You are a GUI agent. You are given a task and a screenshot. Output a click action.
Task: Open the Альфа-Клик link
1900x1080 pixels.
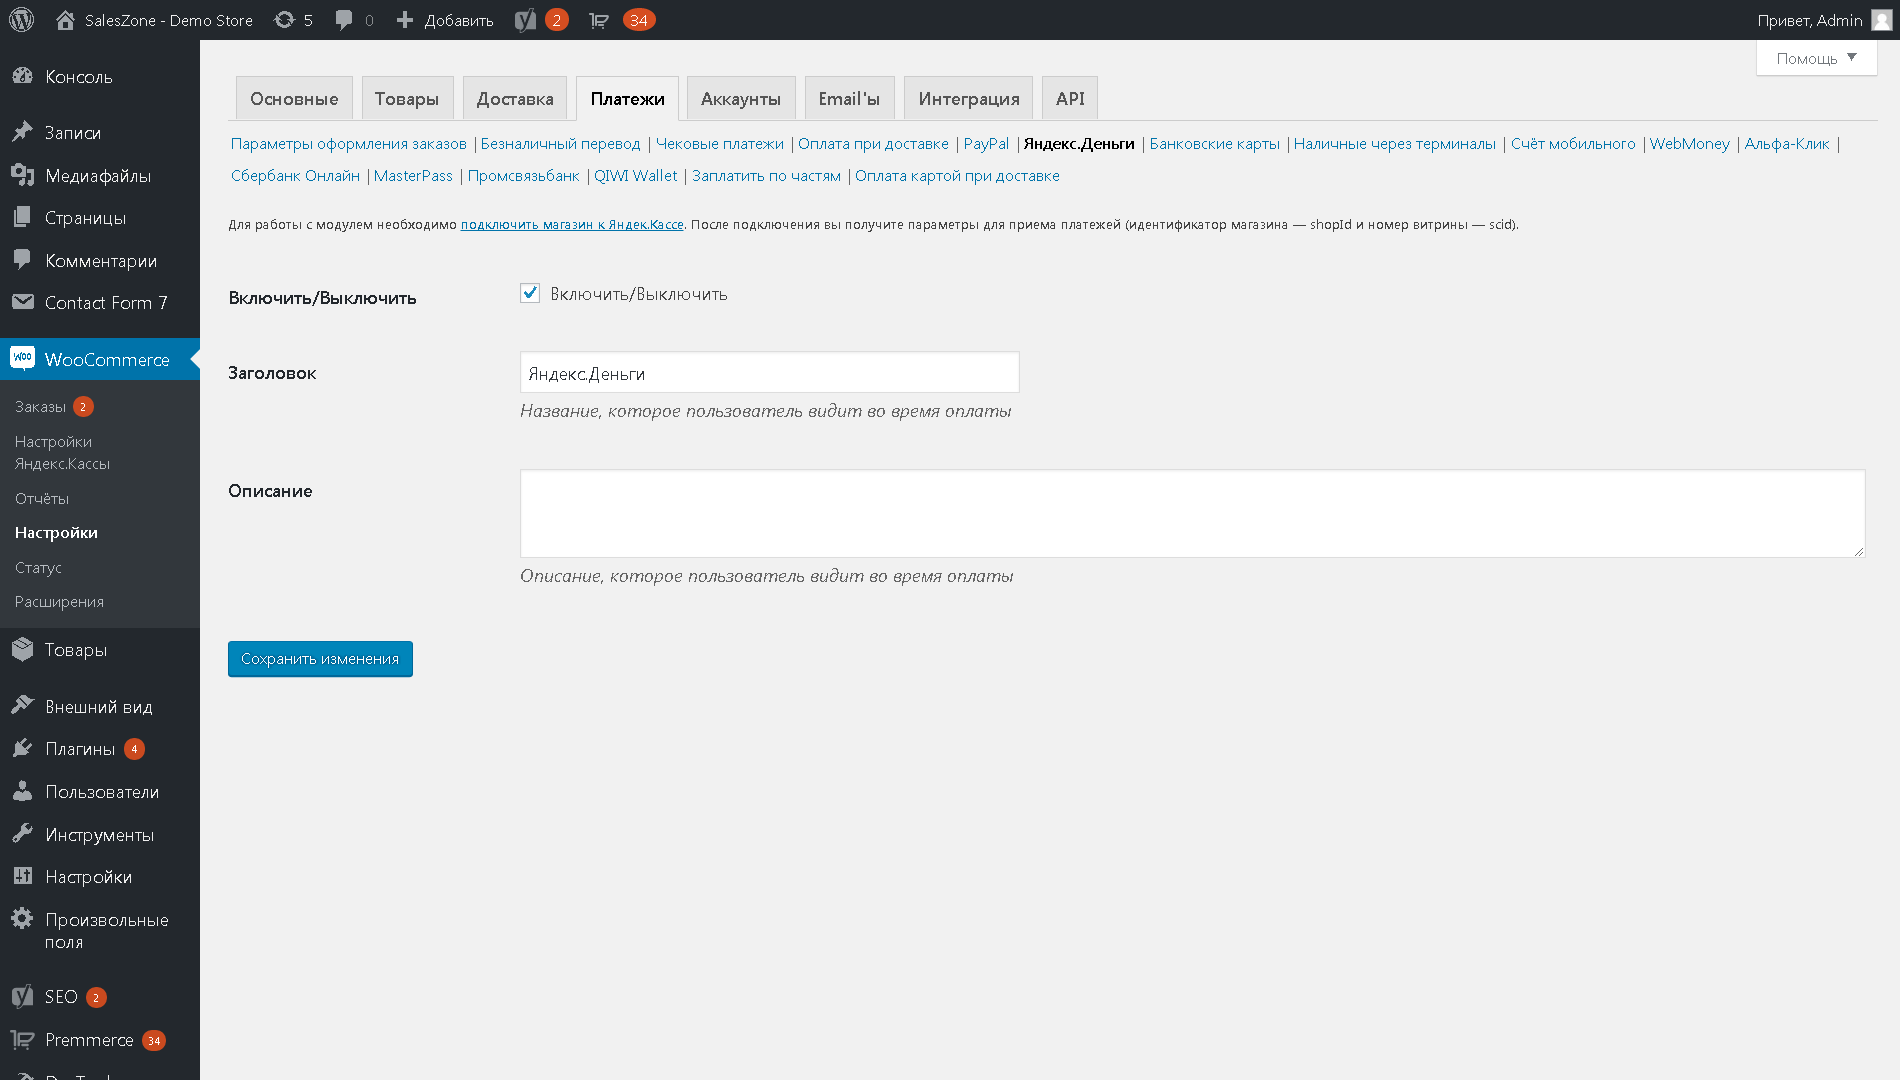tap(1787, 144)
